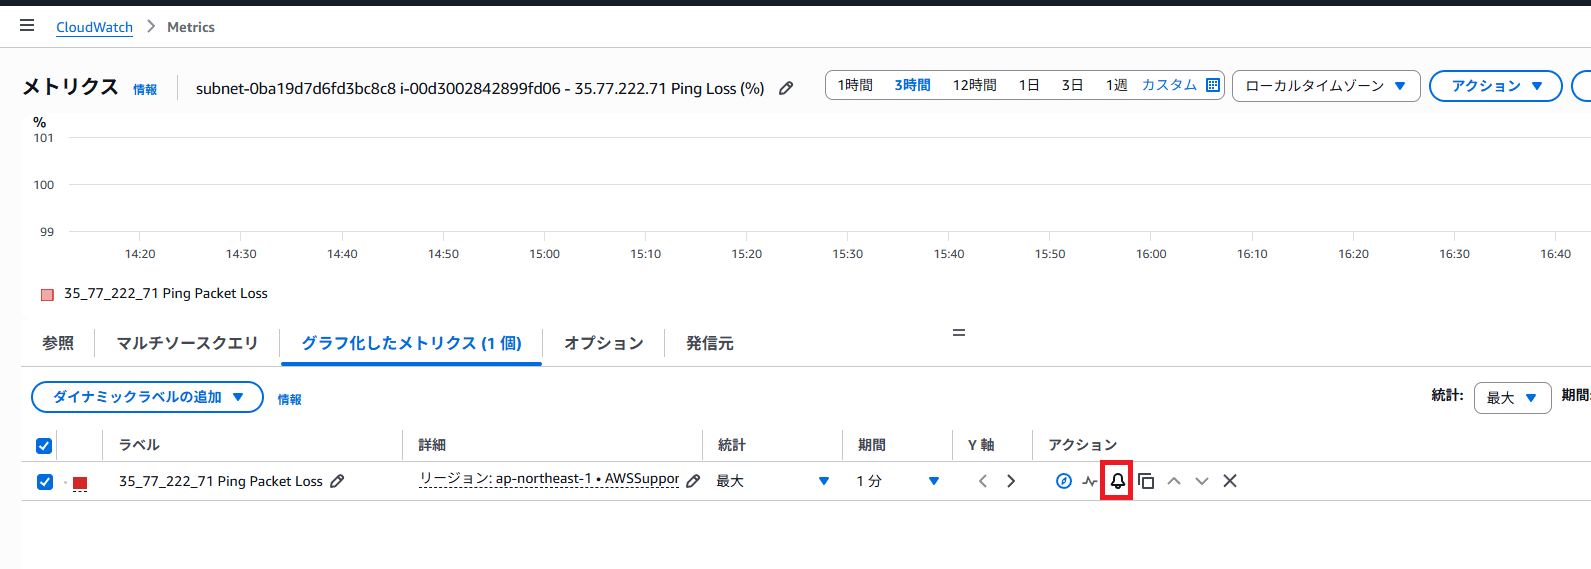Open the アクション dropdown button
This screenshot has width=1591, height=569.
(1495, 86)
